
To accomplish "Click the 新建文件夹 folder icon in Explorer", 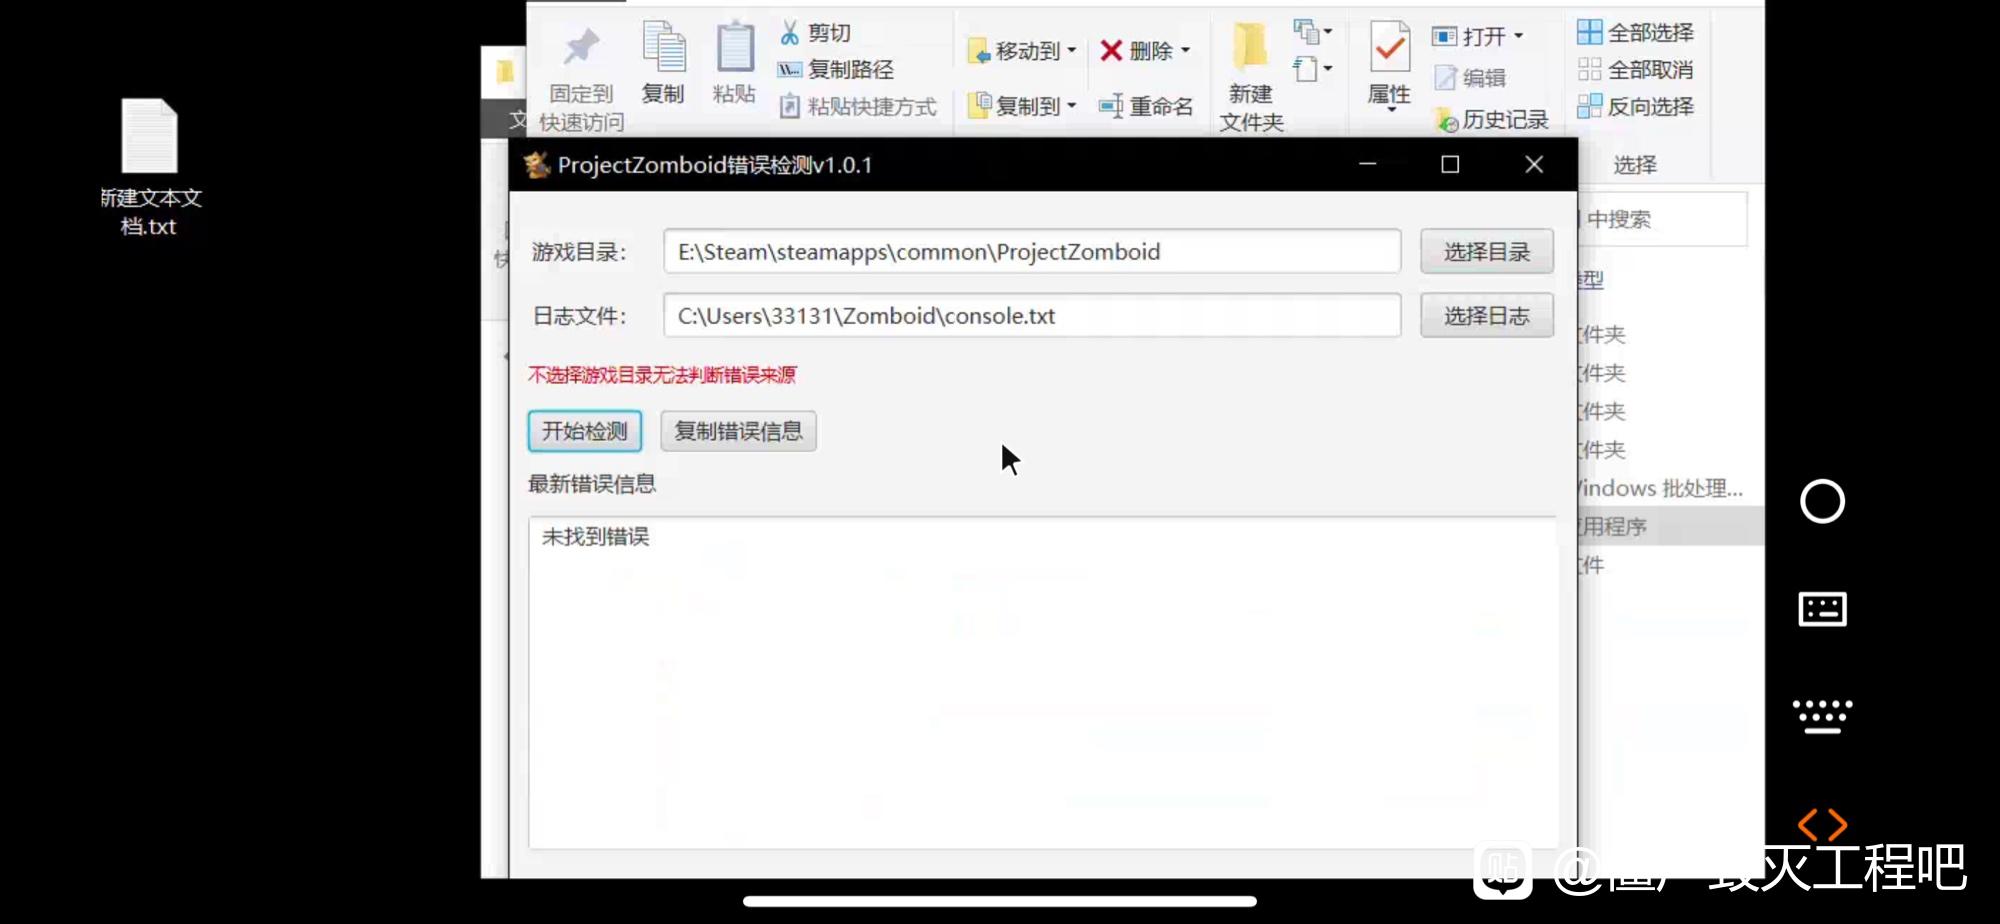I will point(1250,46).
